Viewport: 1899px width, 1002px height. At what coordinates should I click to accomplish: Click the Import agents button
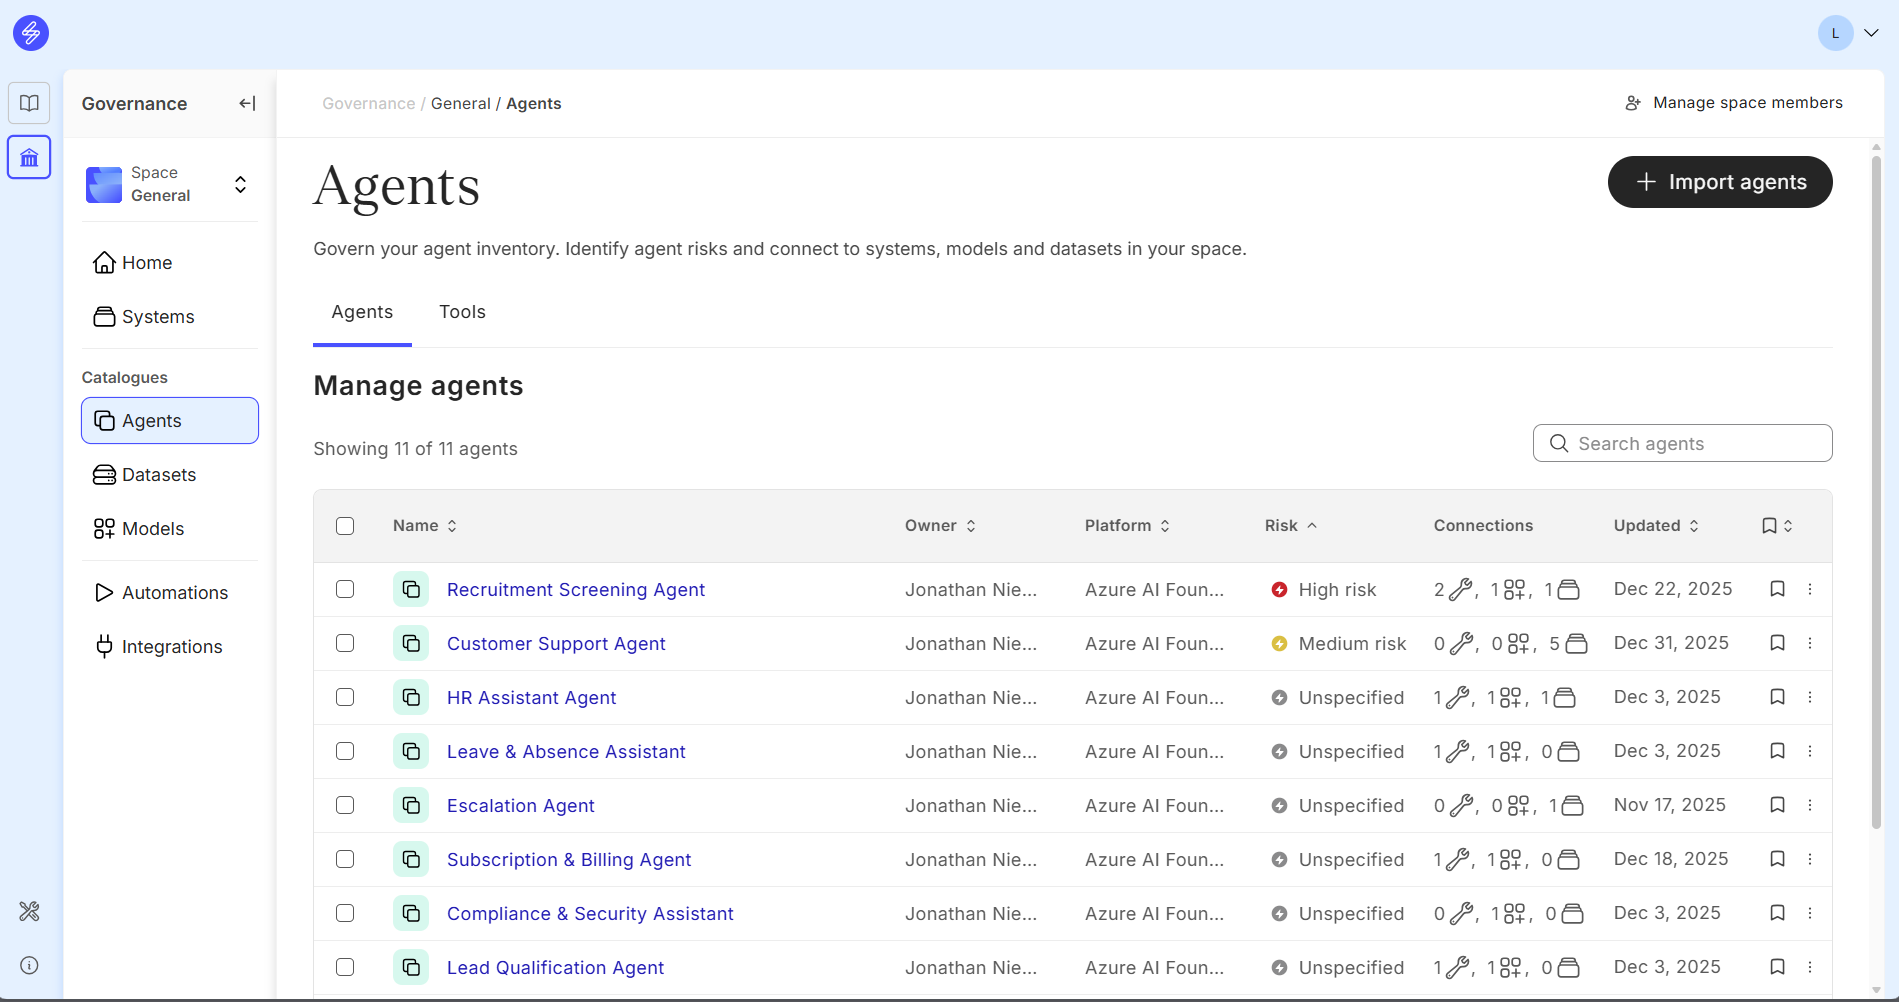point(1719,182)
